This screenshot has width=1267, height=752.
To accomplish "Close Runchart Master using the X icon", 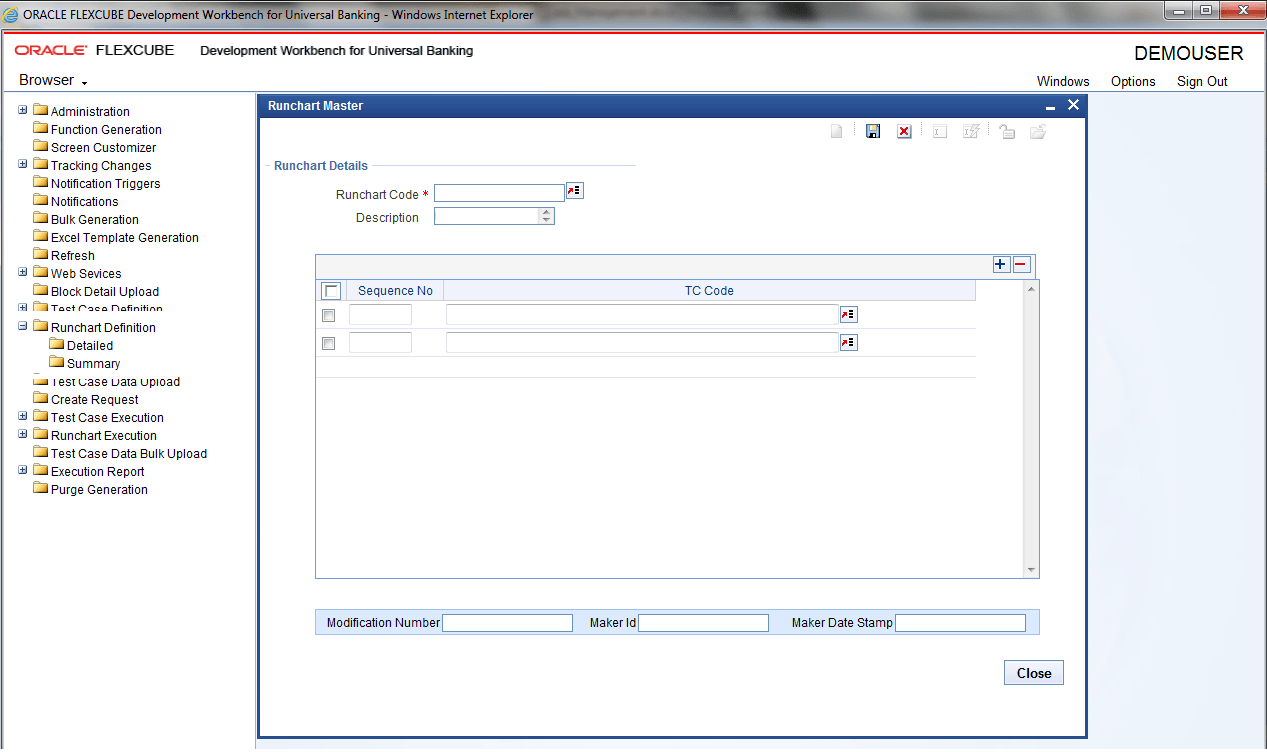I will point(1073,105).
